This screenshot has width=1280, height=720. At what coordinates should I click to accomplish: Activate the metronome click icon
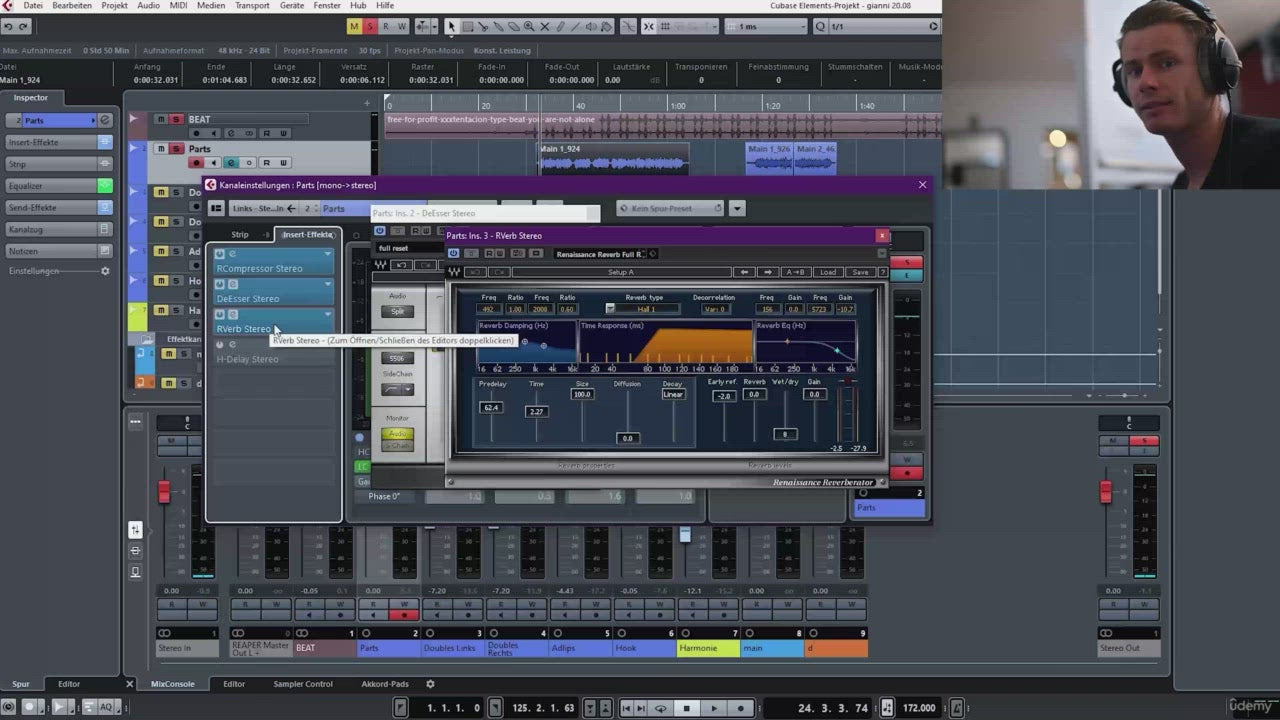pyautogui.click(x=886, y=708)
